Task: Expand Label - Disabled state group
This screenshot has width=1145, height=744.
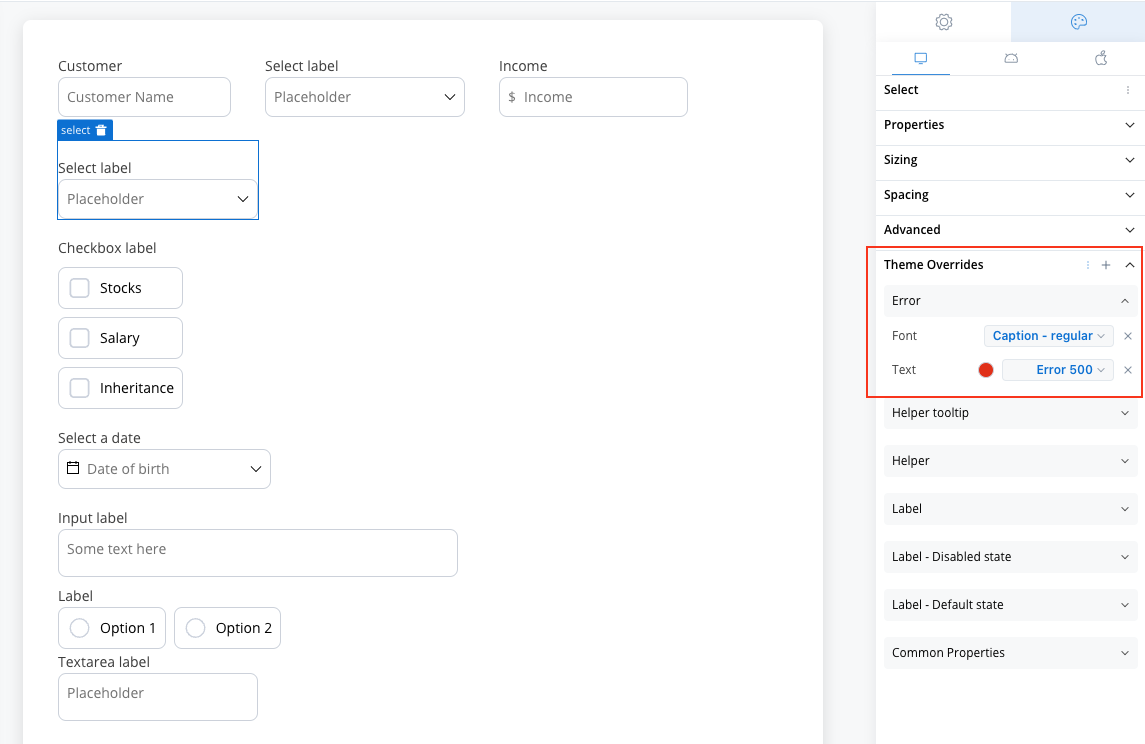Action: click(x=1011, y=557)
